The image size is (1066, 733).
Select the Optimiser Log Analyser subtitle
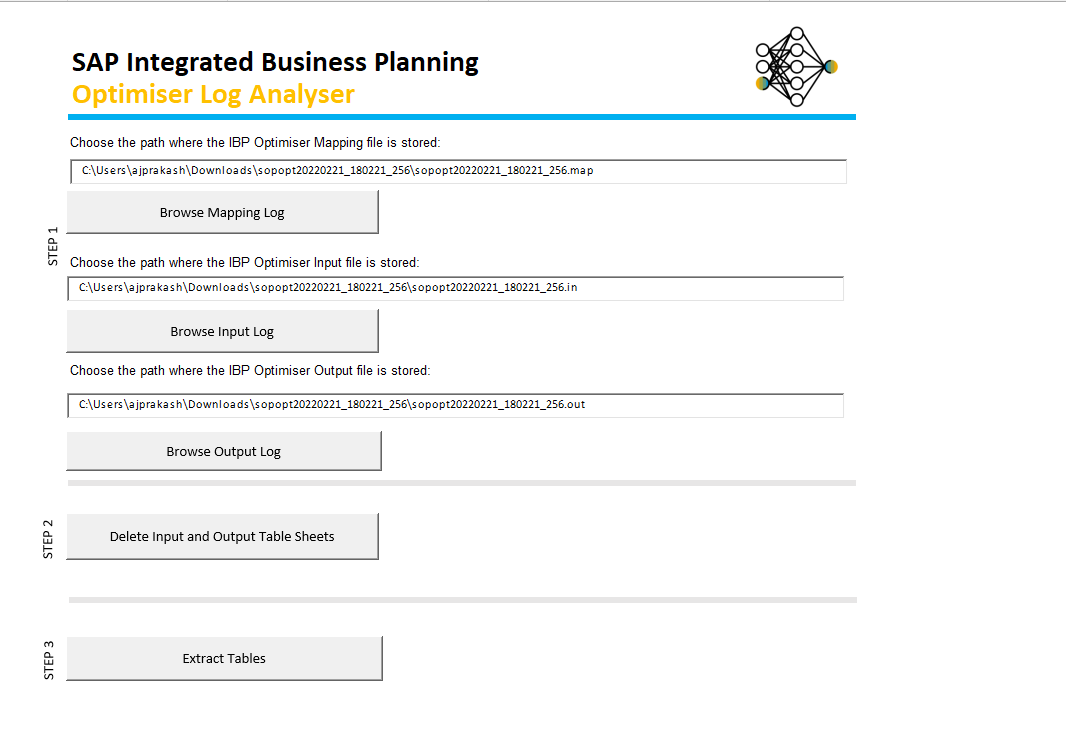[213, 94]
